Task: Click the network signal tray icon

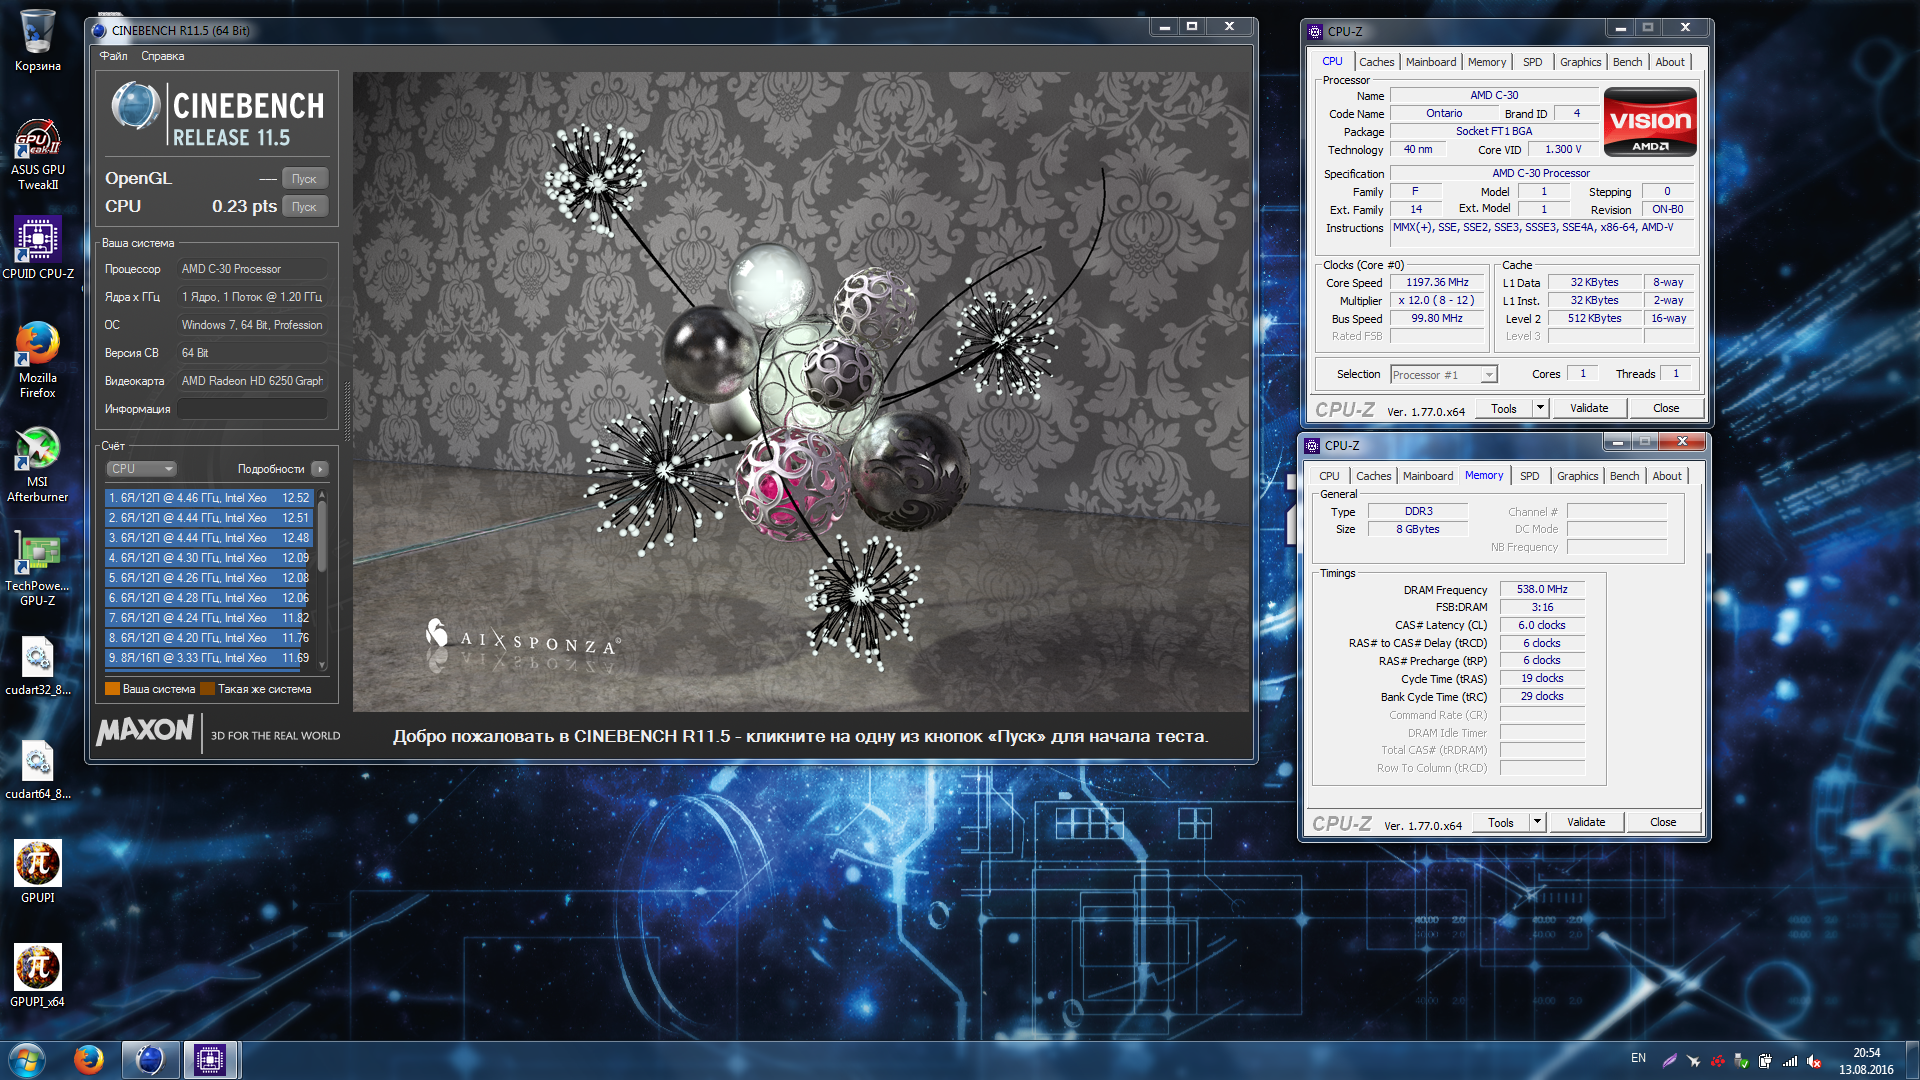Action: coord(1790,1061)
